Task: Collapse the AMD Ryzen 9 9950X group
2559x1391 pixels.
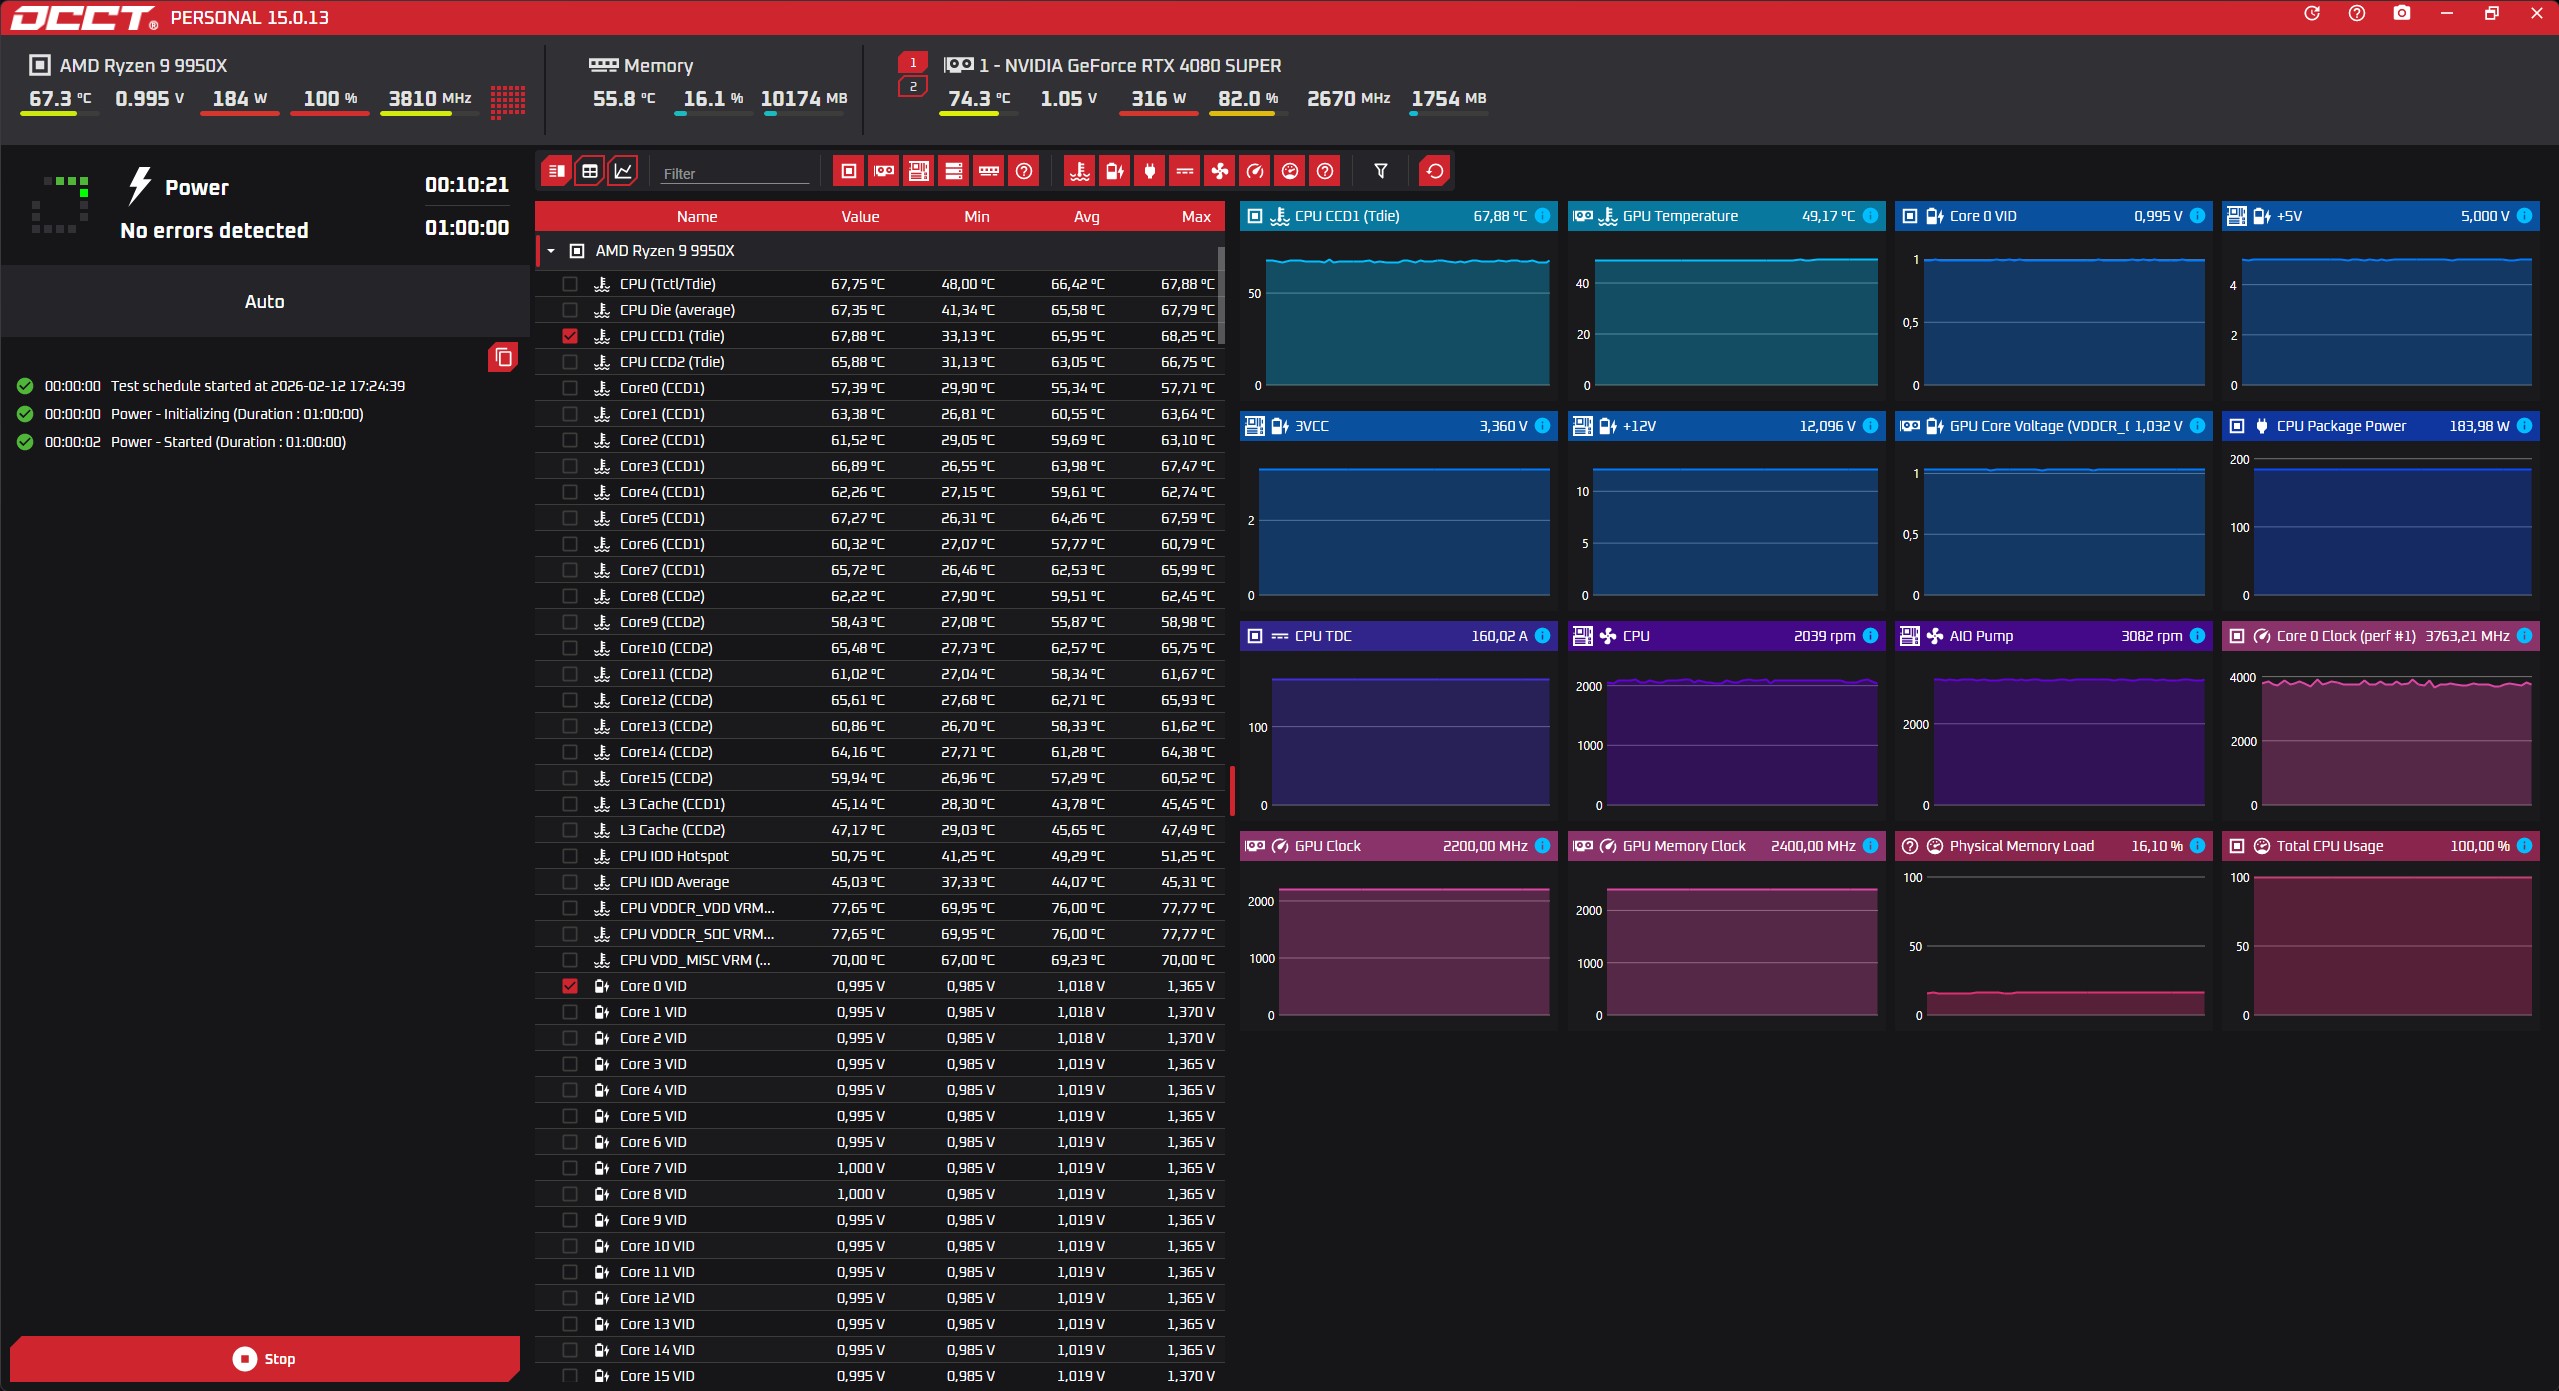Action: [551, 251]
